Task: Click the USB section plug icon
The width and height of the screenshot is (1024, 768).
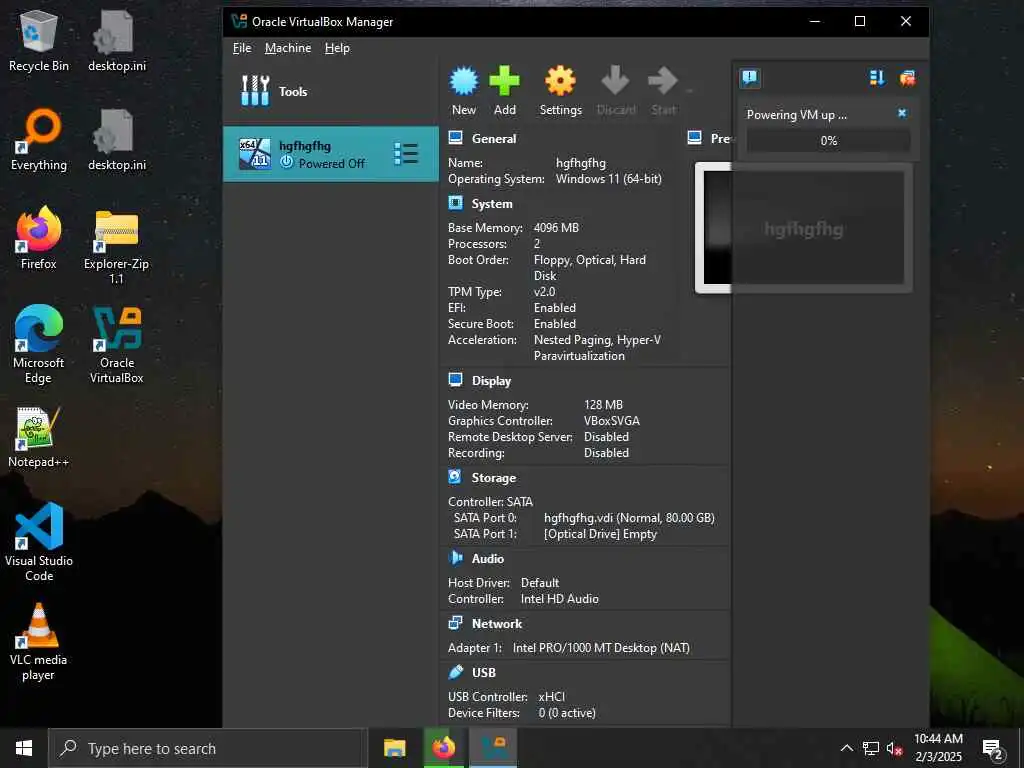Action: click(456, 672)
